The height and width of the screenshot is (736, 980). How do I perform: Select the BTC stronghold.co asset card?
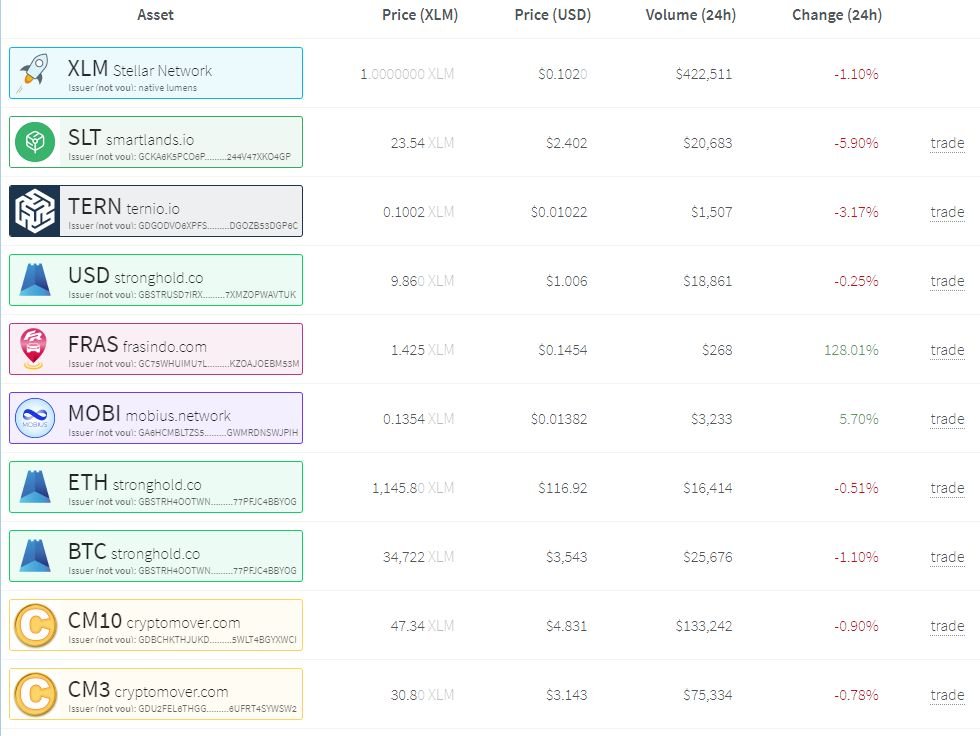(156, 556)
